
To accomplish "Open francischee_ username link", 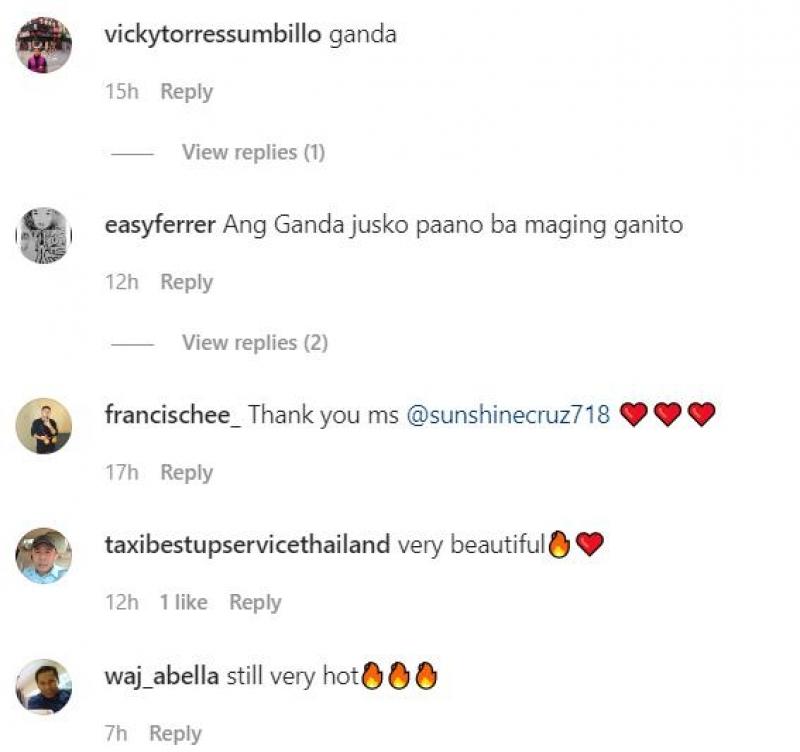I will click(x=173, y=414).
